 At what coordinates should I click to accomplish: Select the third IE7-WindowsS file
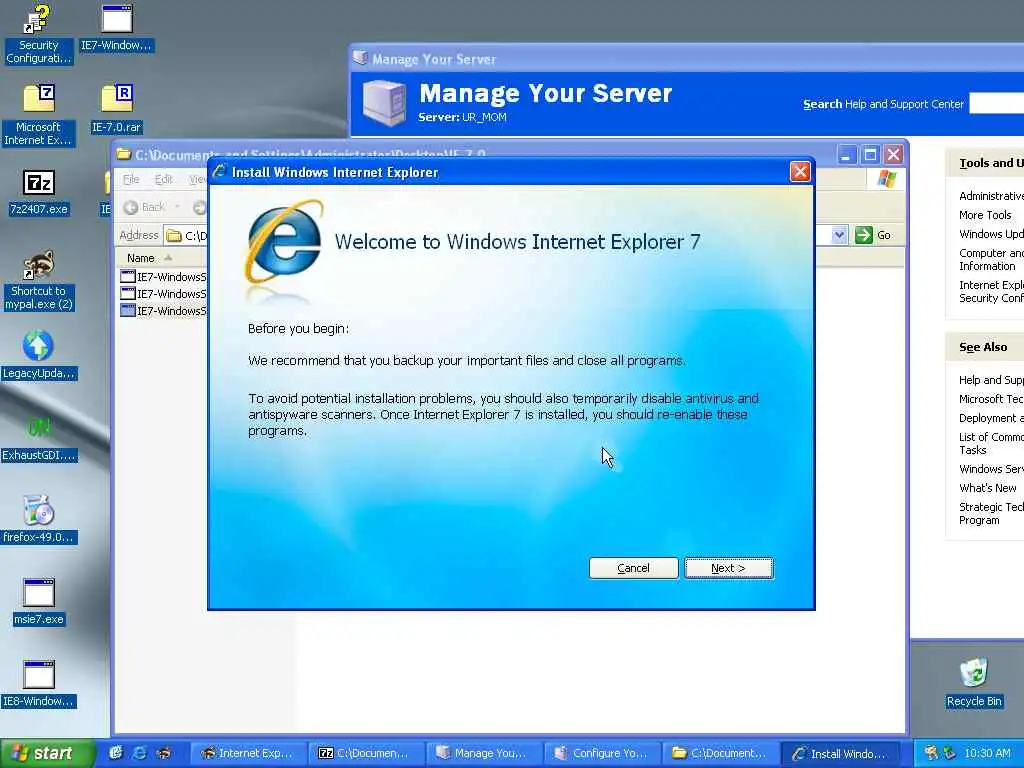163,311
